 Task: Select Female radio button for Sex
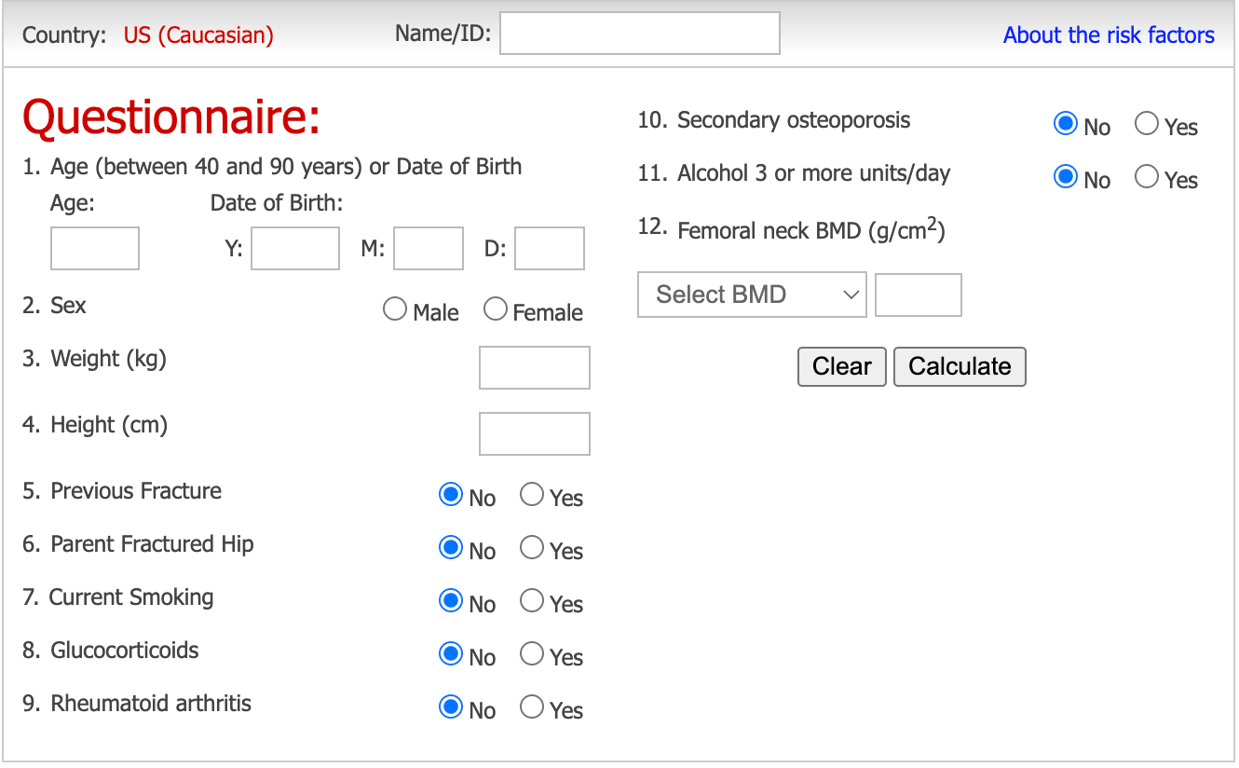coord(495,311)
